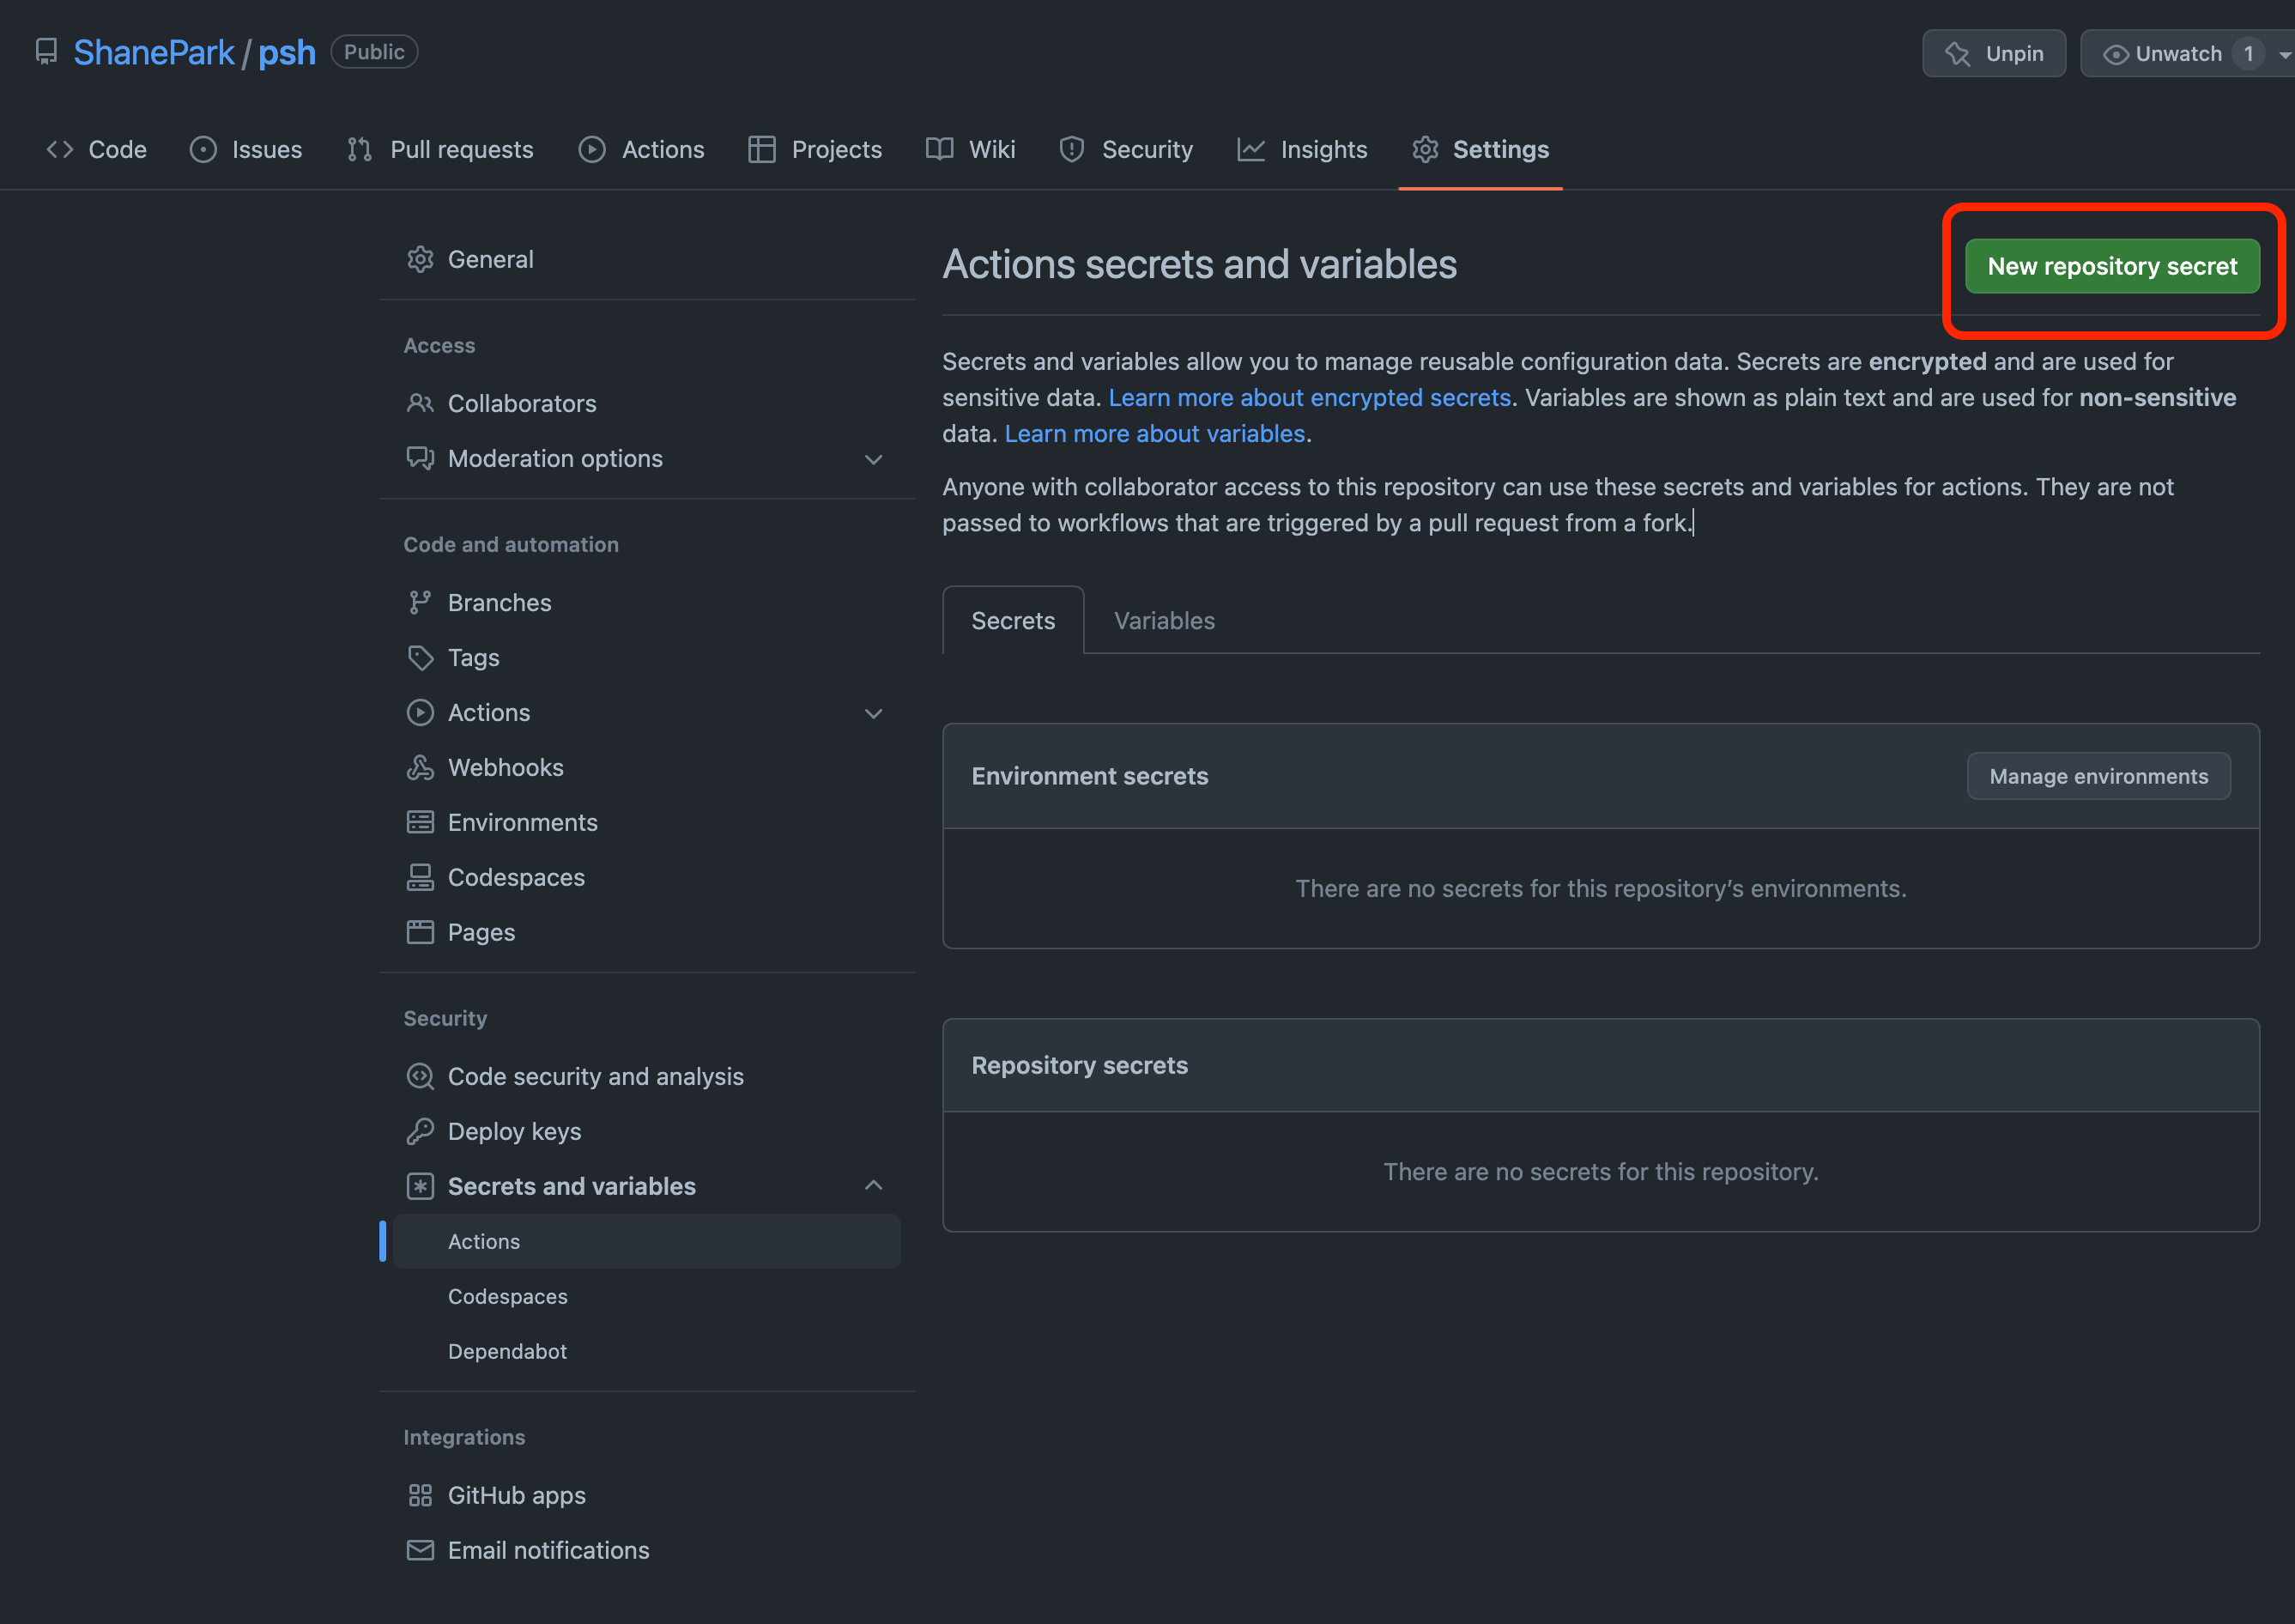The width and height of the screenshot is (2295, 1624).
Task: Expand the Moderation options chevron
Action: click(873, 459)
